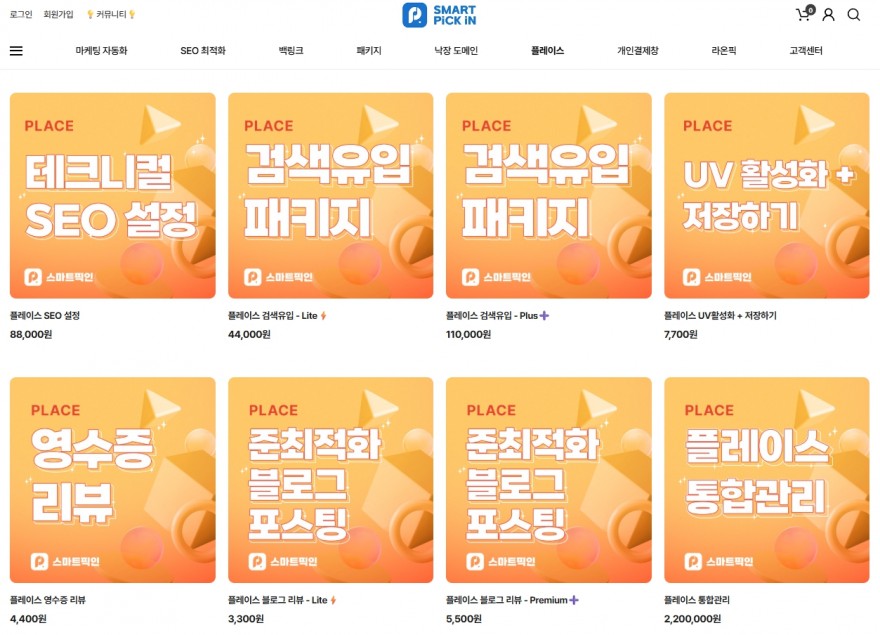This screenshot has width=880, height=635.
Task: Click the 회원가입 link
Action: [x=58, y=14]
